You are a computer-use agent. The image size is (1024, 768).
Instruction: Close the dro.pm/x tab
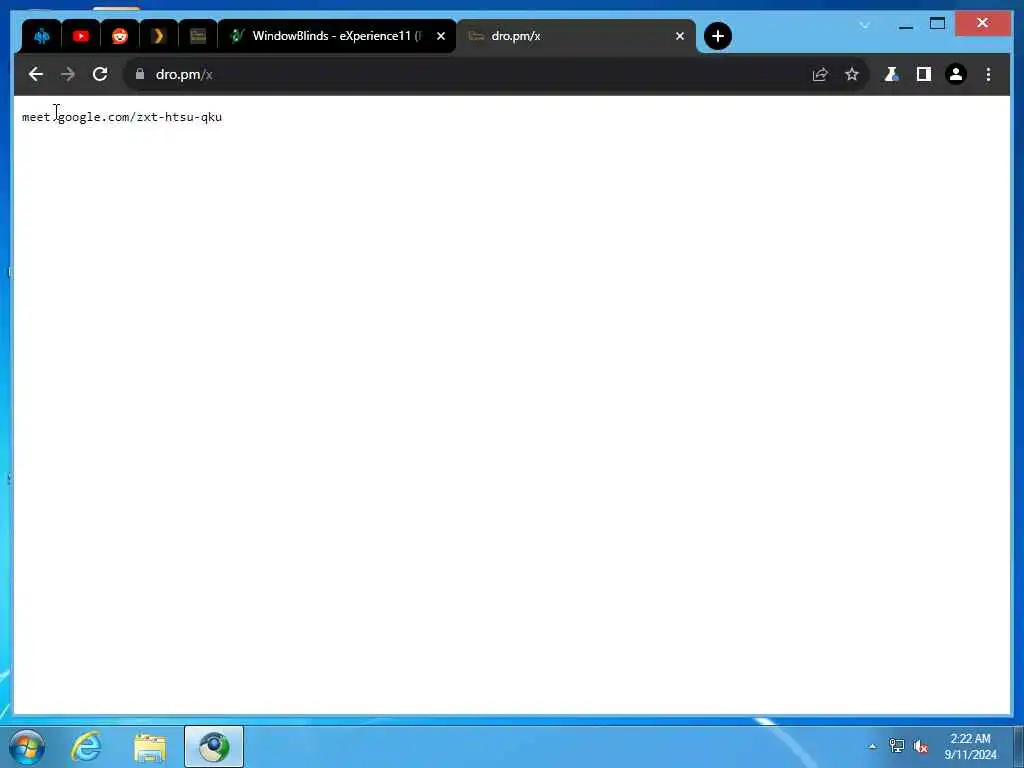click(x=680, y=36)
